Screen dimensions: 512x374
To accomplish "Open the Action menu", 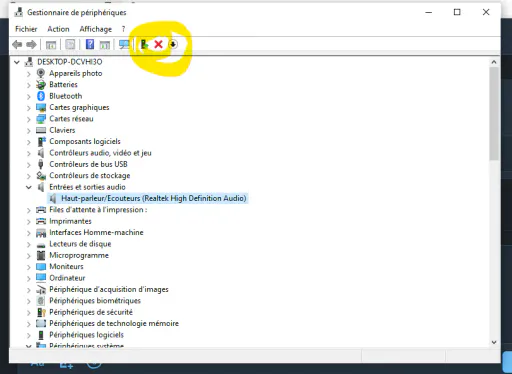I will [x=58, y=29].
